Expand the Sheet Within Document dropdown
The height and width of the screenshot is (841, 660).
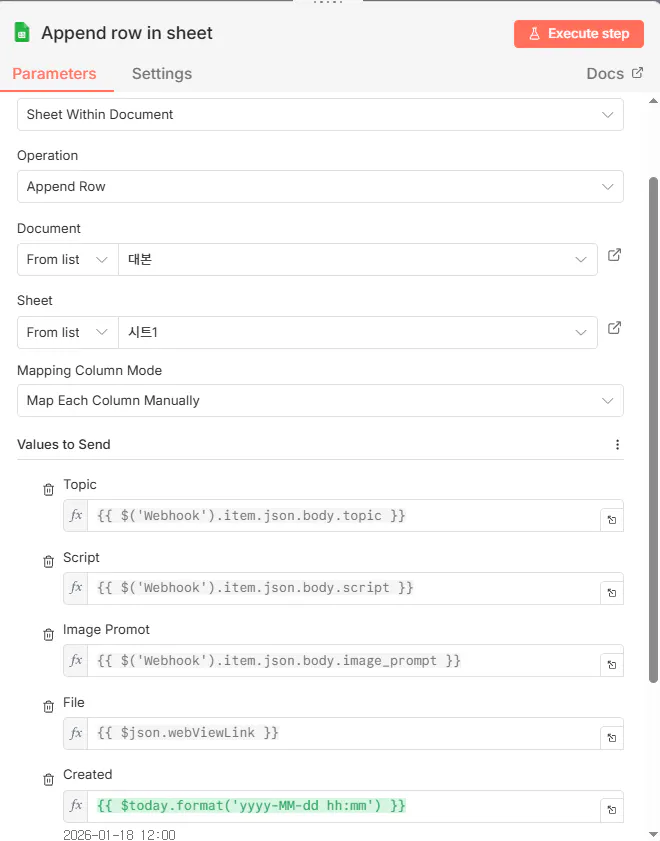pos(320,115)
